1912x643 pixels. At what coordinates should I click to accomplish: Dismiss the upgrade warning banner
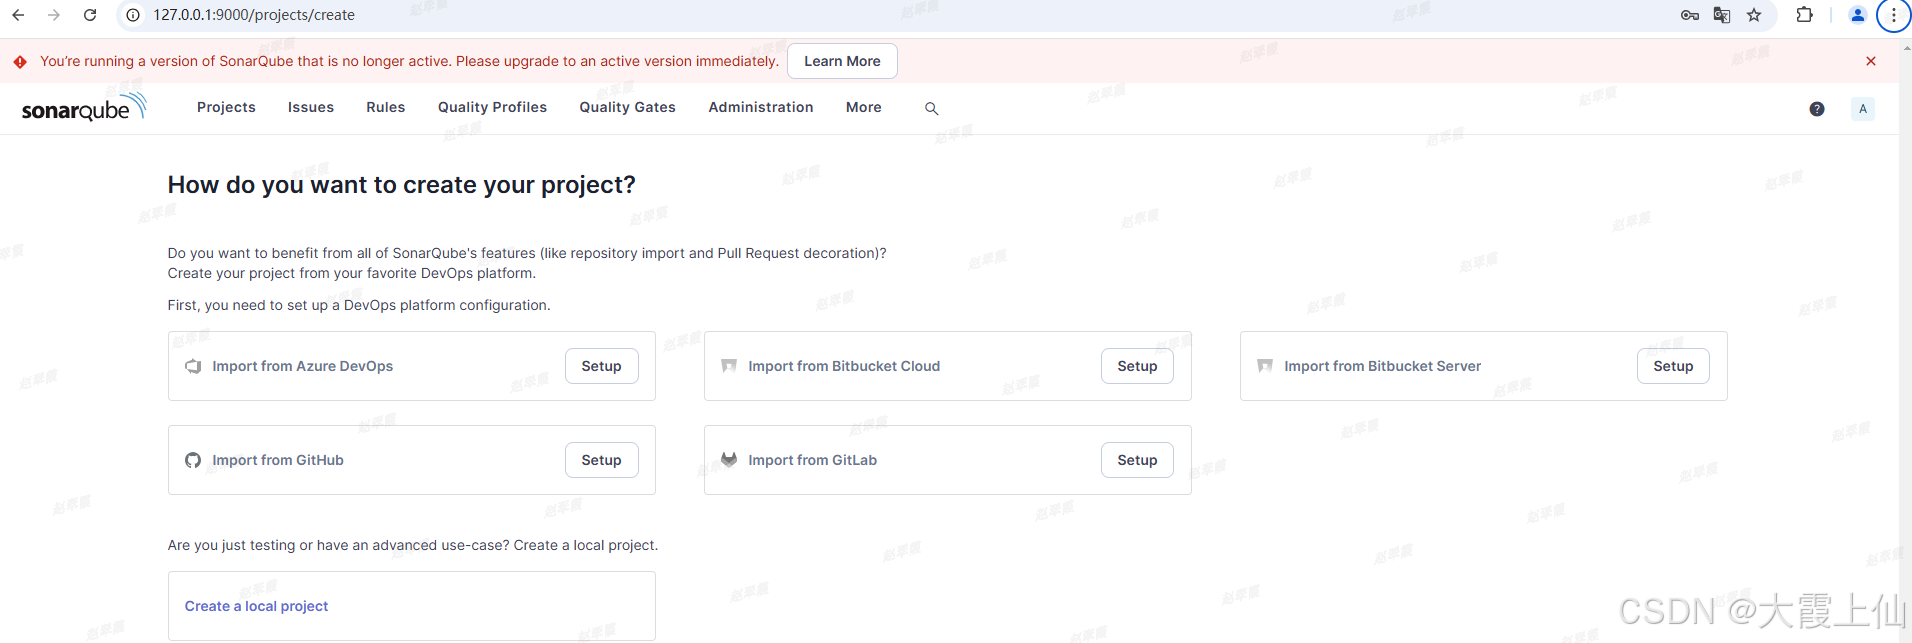1871,61
